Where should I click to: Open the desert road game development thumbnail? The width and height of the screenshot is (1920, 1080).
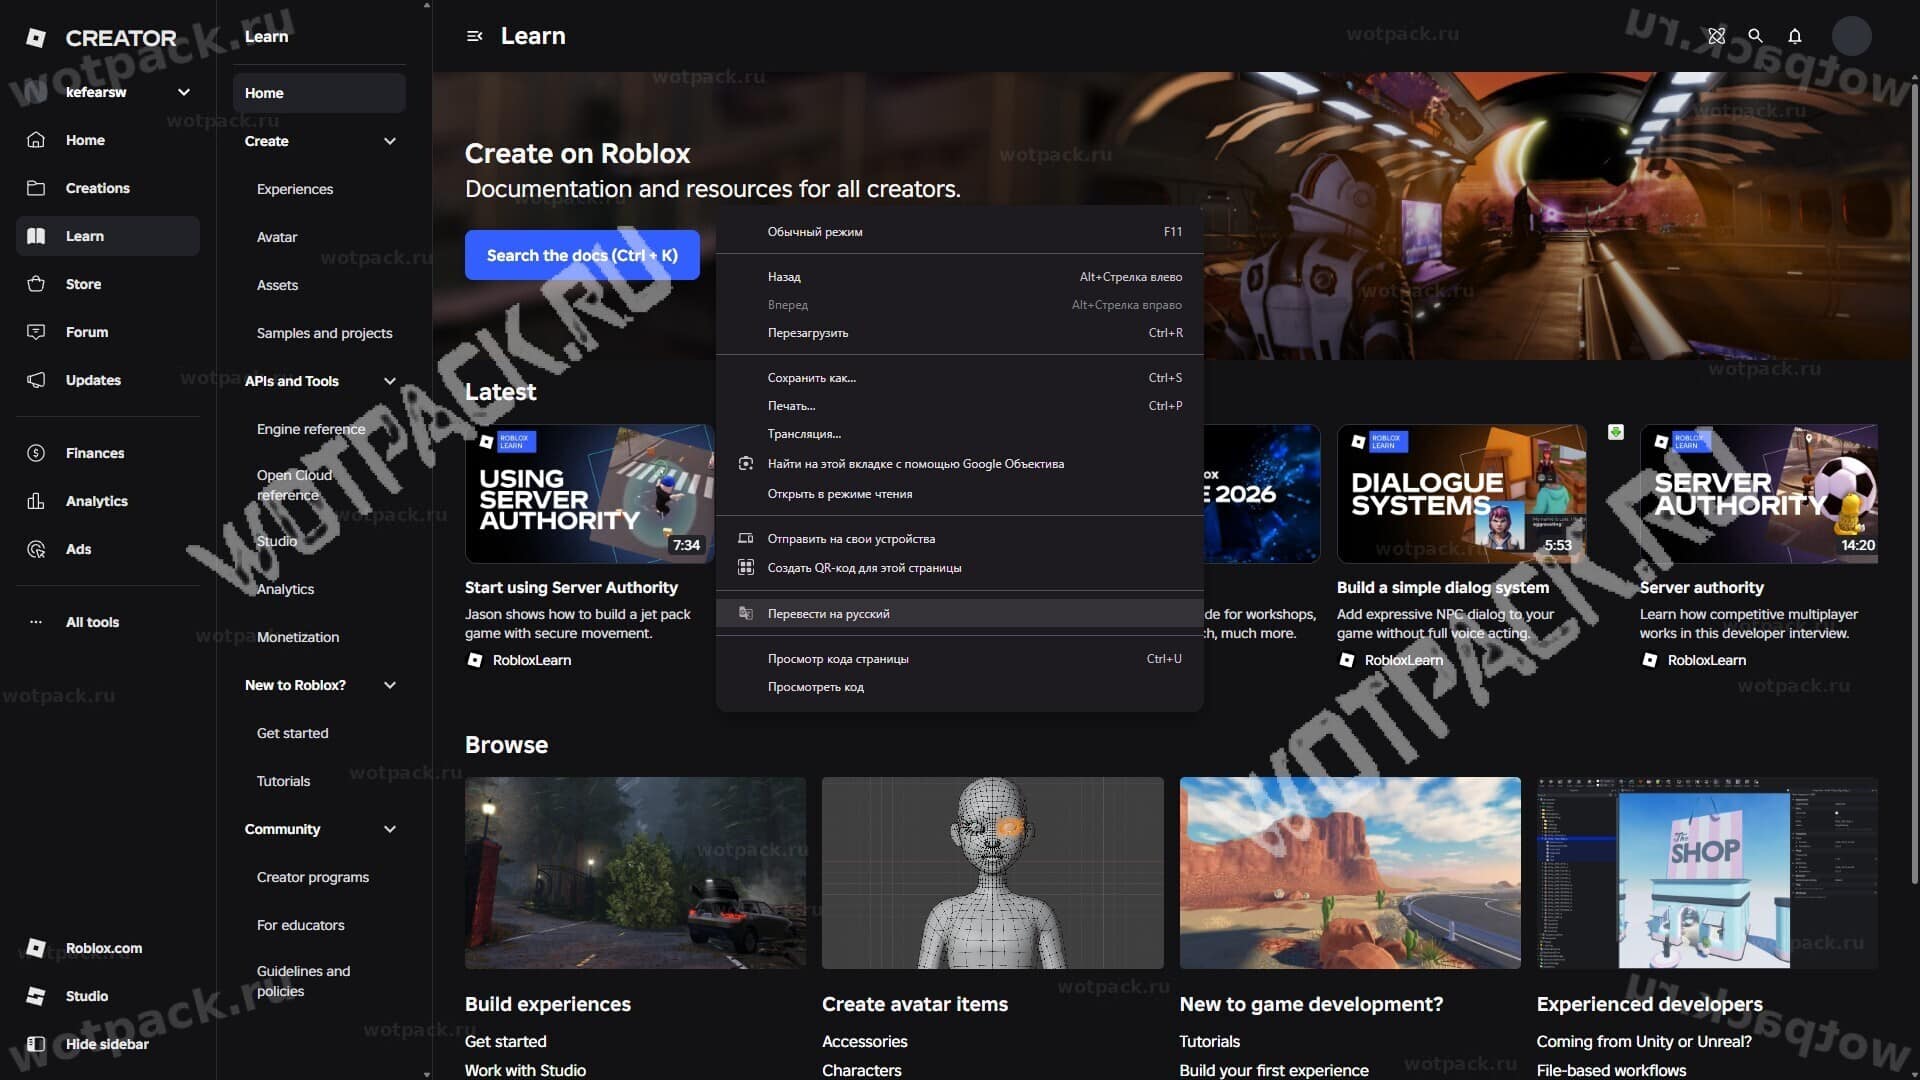(x=1350, y=873)
